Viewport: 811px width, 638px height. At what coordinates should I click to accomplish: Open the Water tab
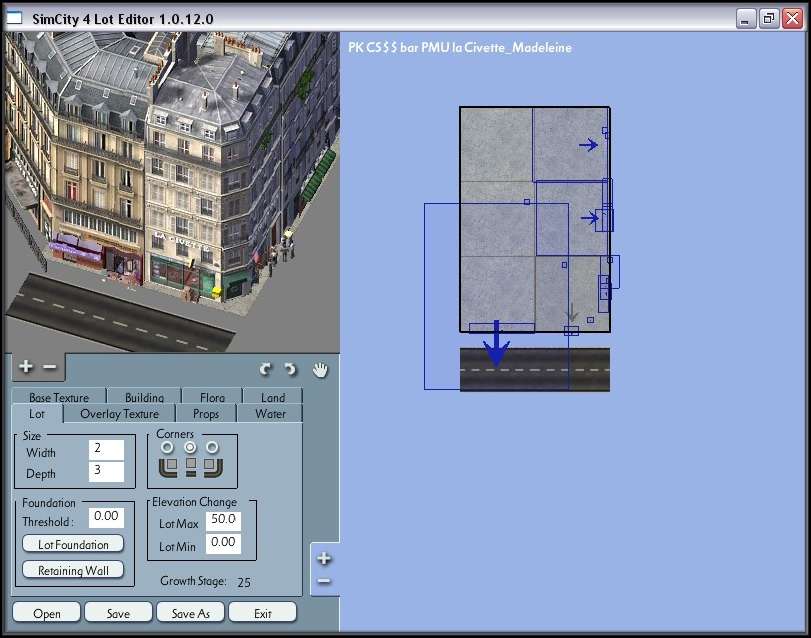270,414
